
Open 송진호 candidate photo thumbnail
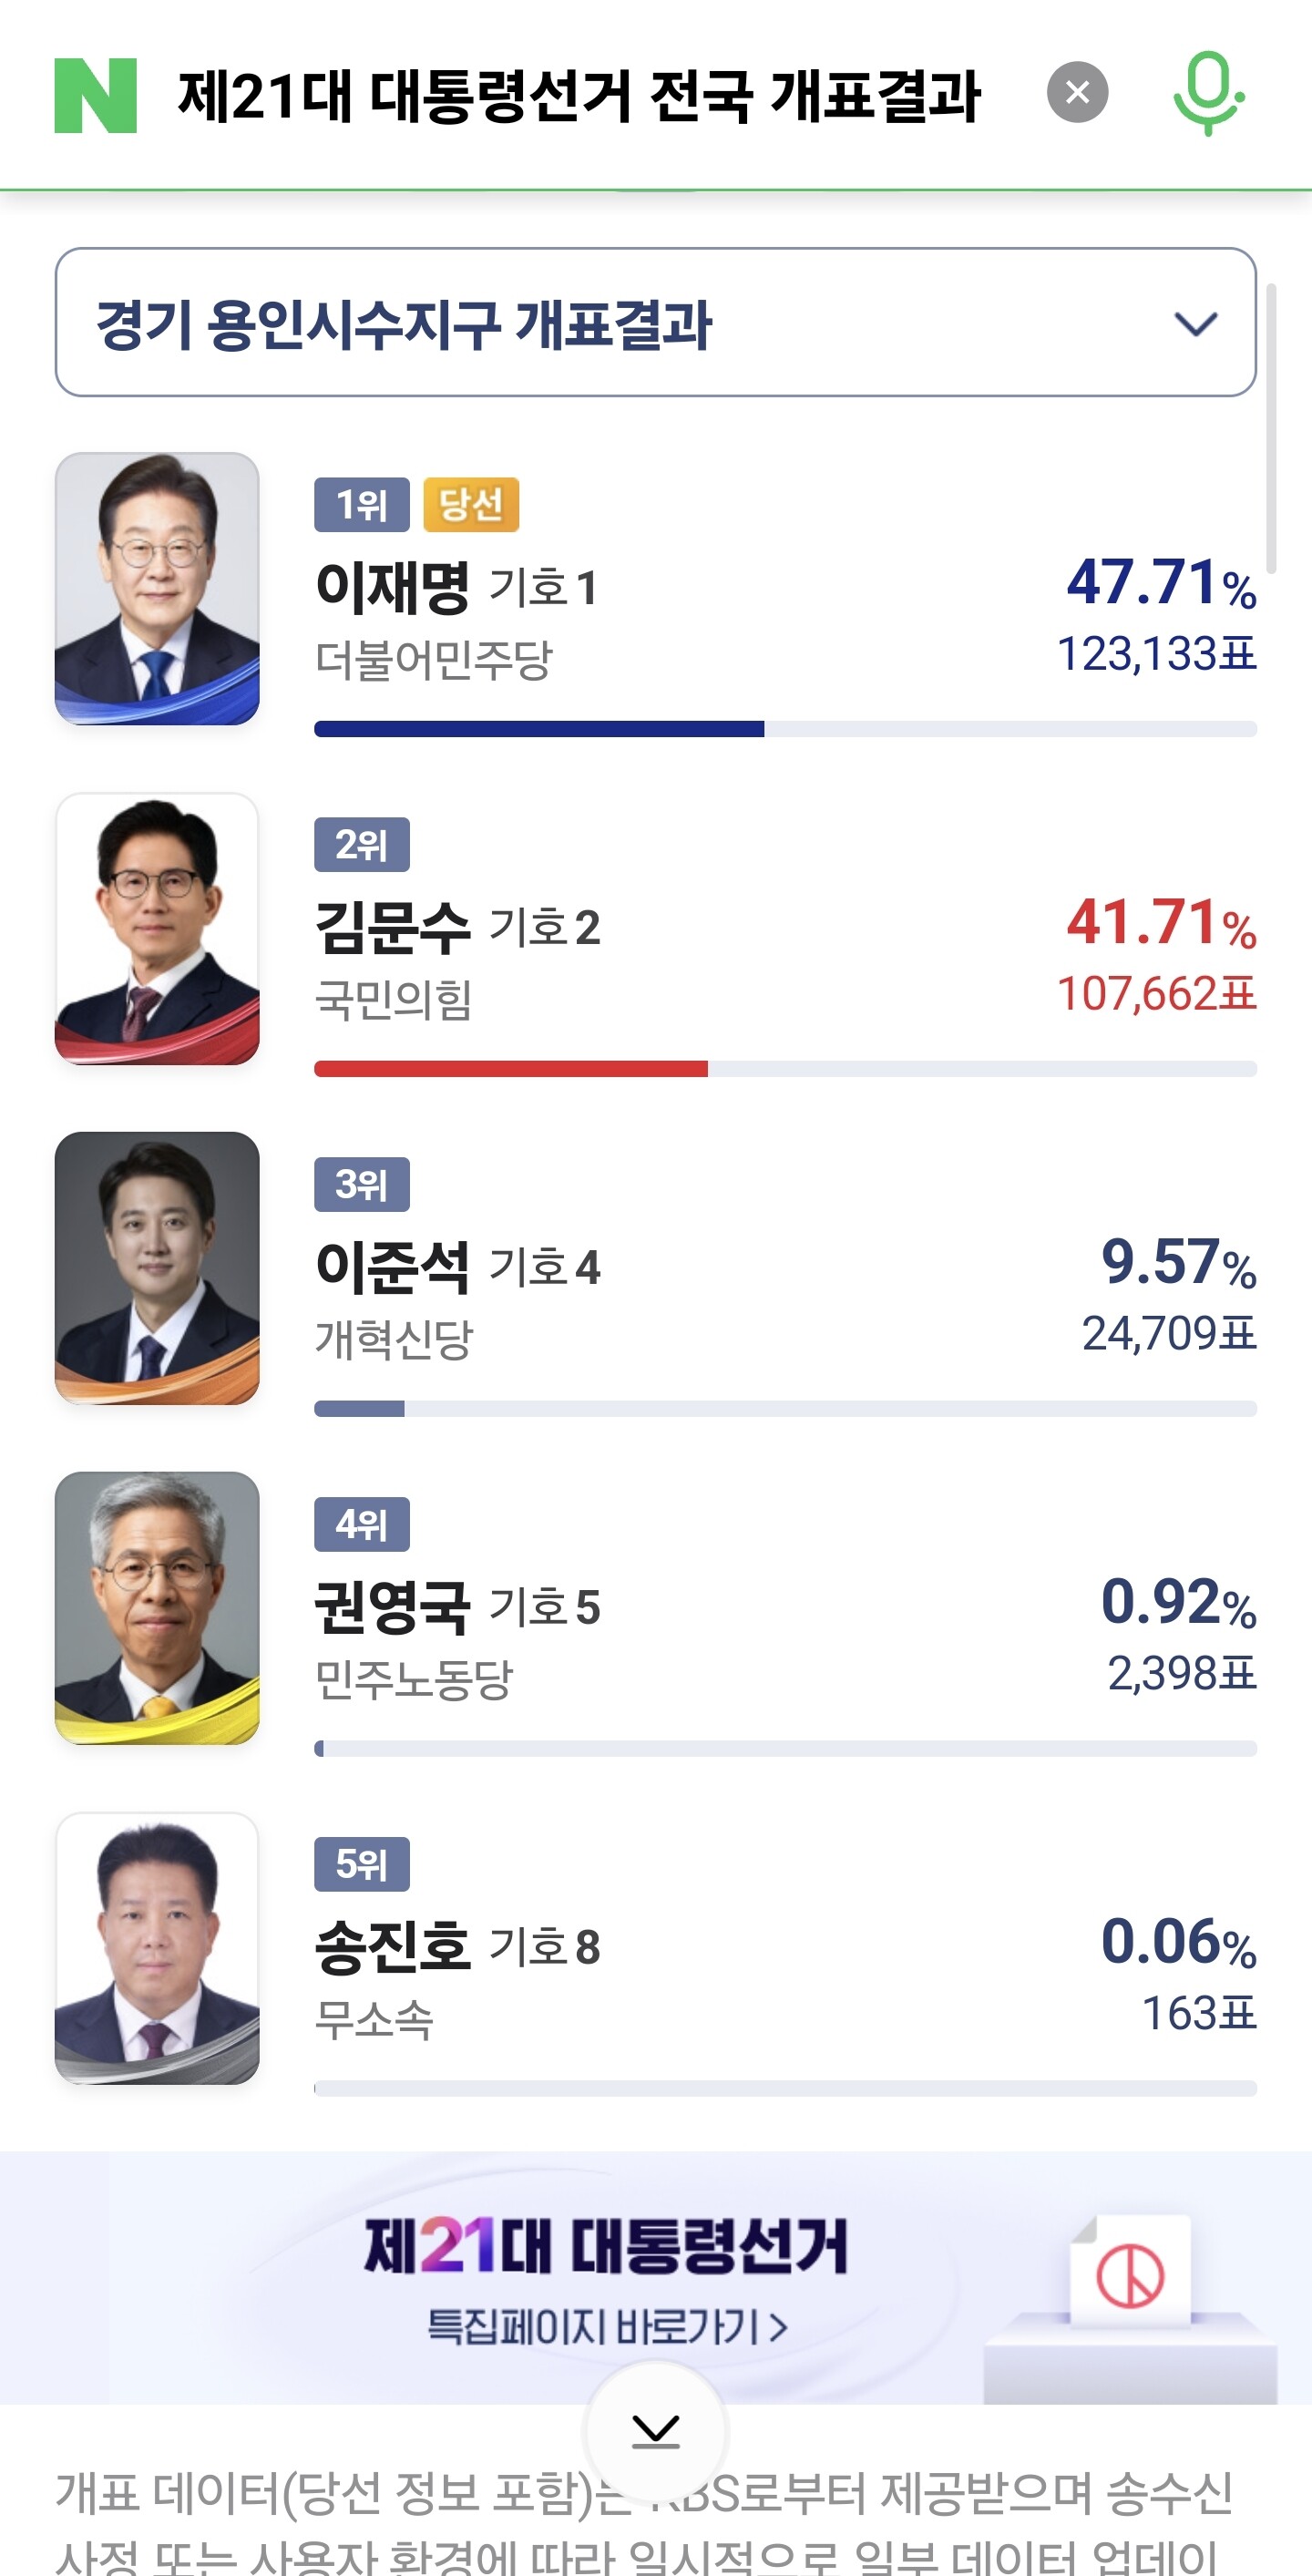pos(157,1948)
